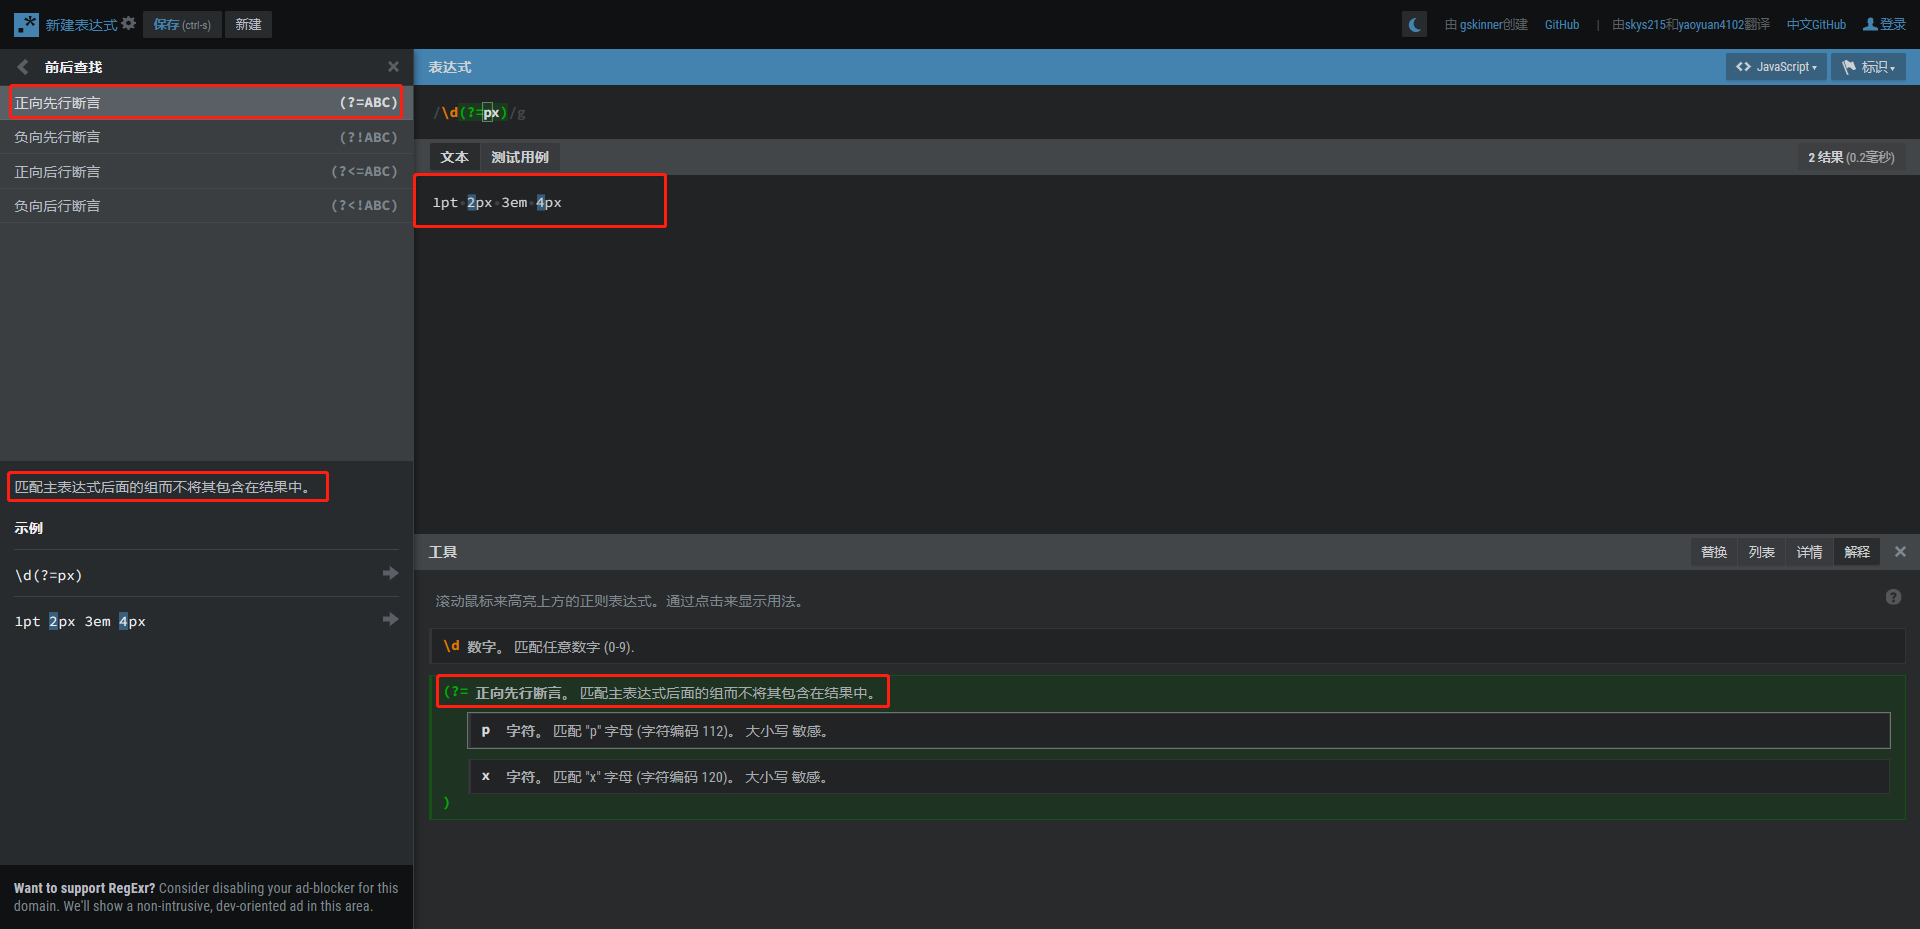Click the closing parenthesis explanation row
The height and width of the screenshot is (929, 1920).
(446, 803)
